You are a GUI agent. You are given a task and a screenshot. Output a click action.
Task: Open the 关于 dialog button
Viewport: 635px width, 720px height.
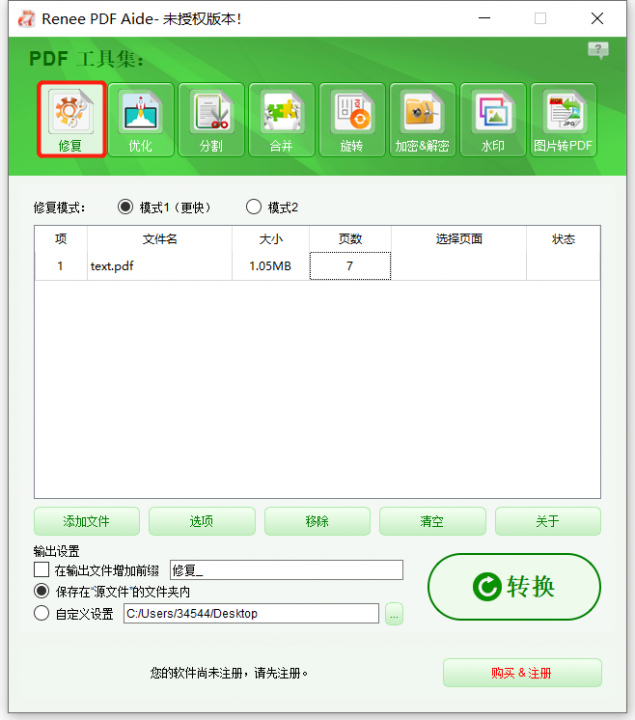tap(548, 521)
